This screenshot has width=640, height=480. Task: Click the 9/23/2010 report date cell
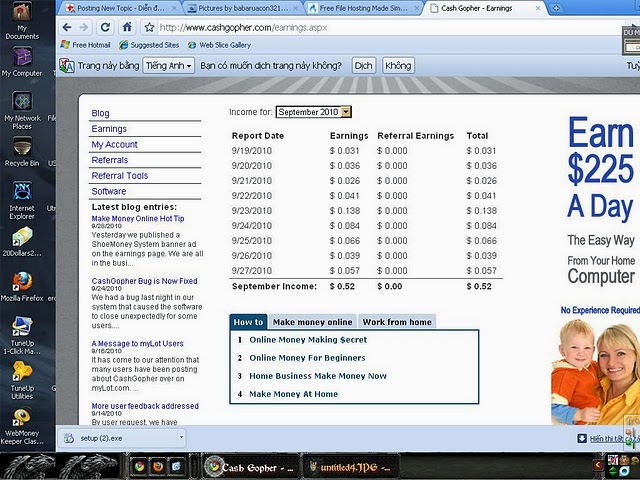click(251, 211)
